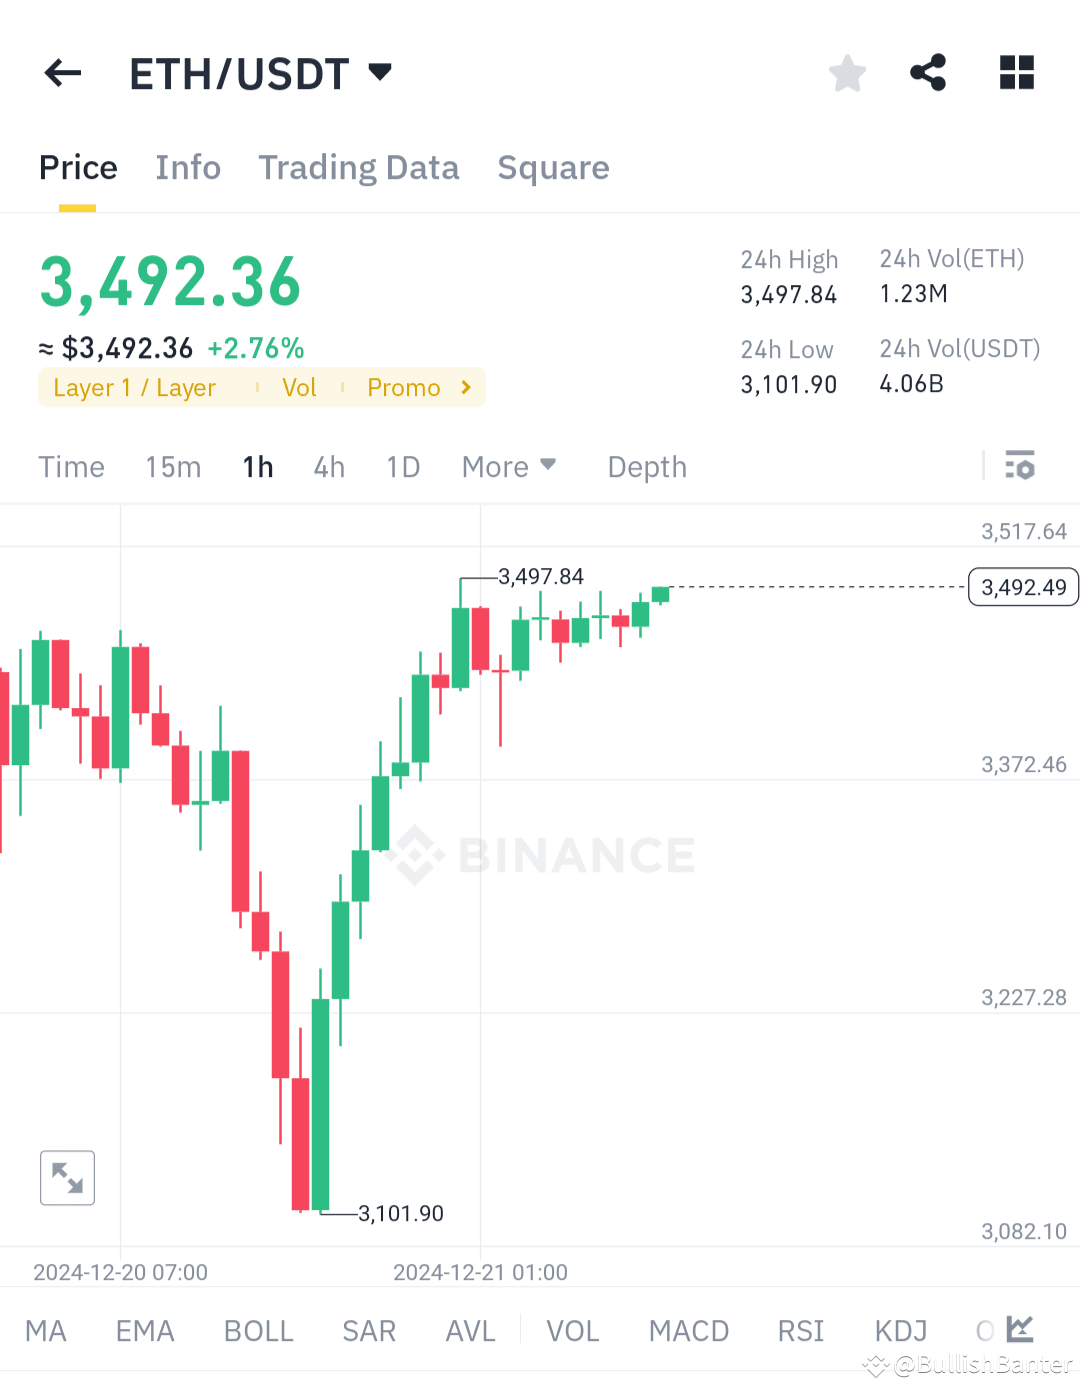Toggle the MA indicator
Screen dimensions: 1080x1387
[x=45, y=1330]
